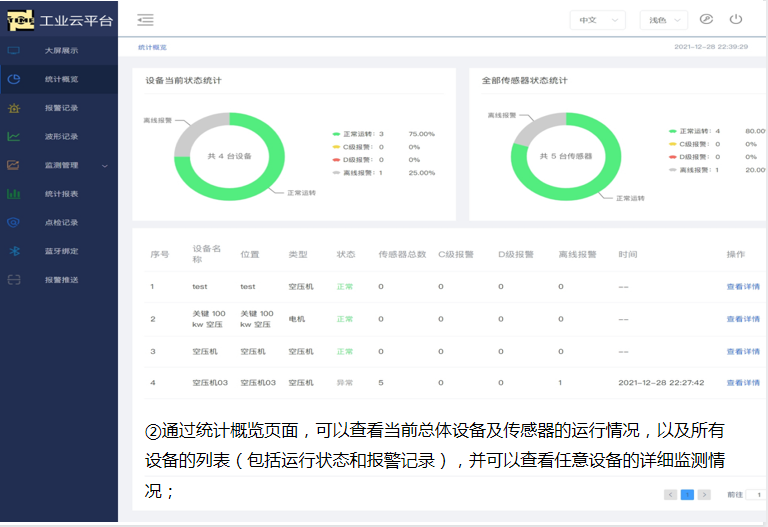768x527 pixels.
Task: Select the 波形记录 waveform chart icon
Action: point(14,137)
